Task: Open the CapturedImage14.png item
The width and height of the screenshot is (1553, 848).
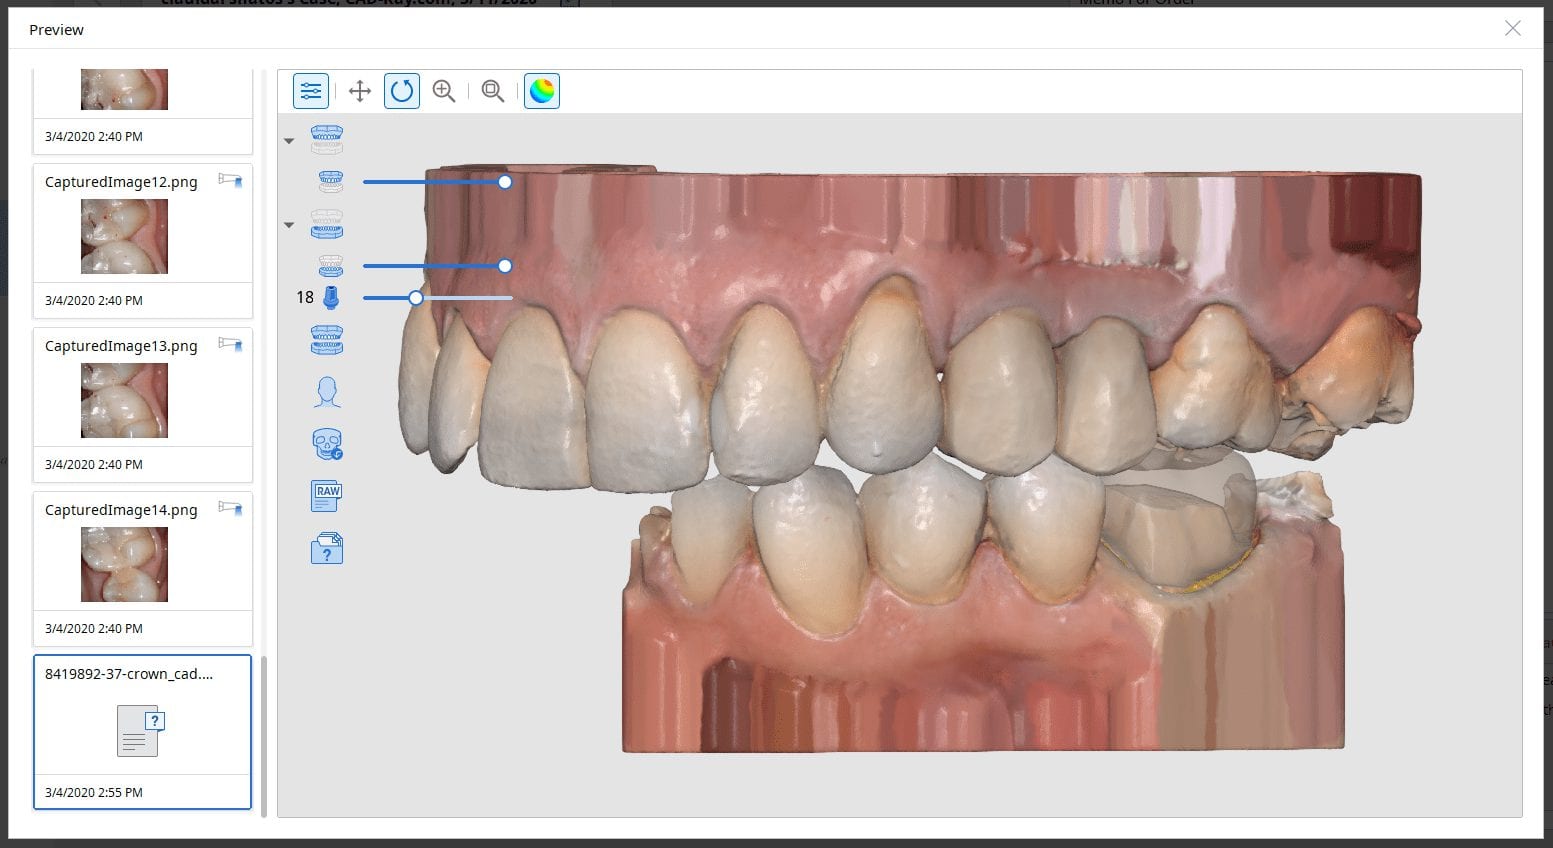Action: pos(124,564)
